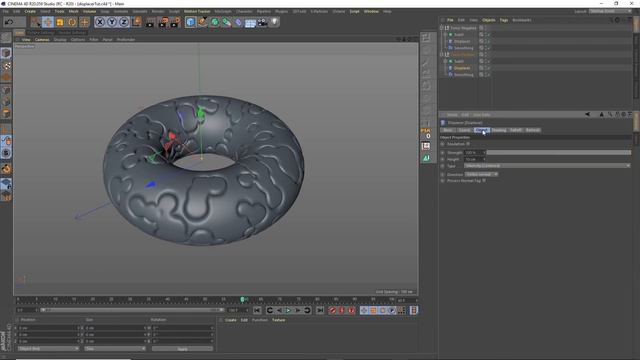Add a Light object
The width and height of the screenshot is (640, 360).
274,22
